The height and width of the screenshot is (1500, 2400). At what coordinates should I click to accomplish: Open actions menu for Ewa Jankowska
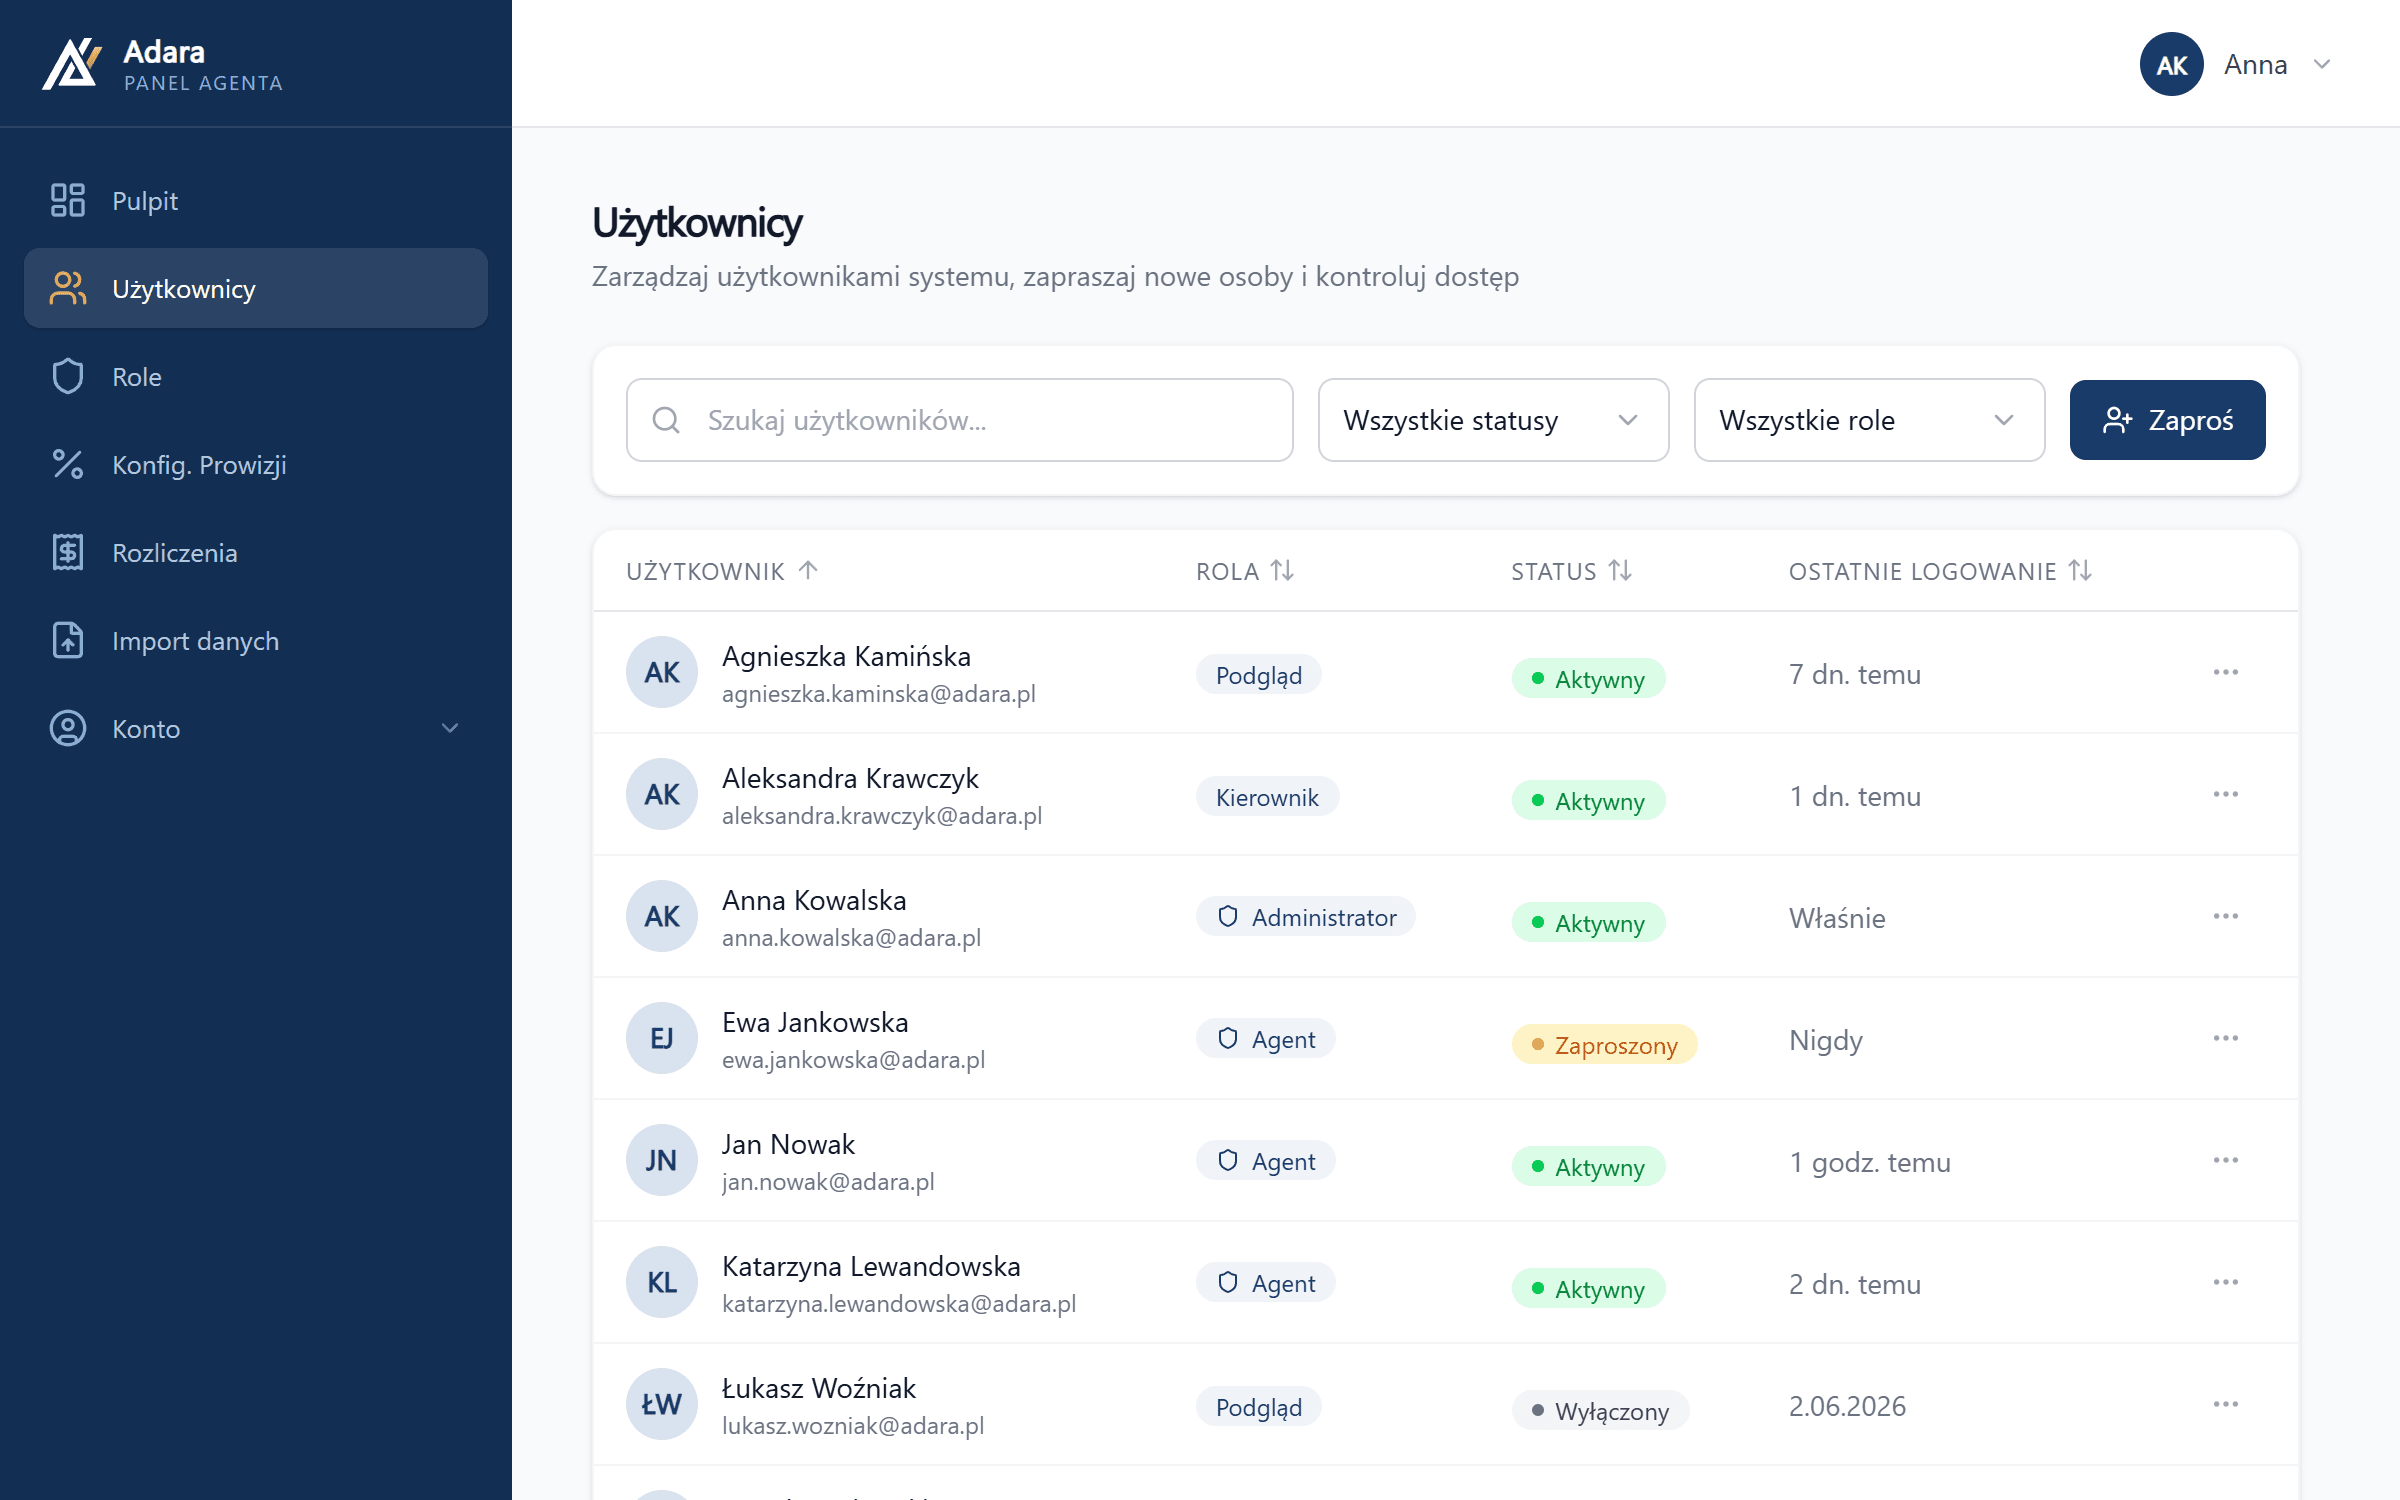coord(2226,1038)
